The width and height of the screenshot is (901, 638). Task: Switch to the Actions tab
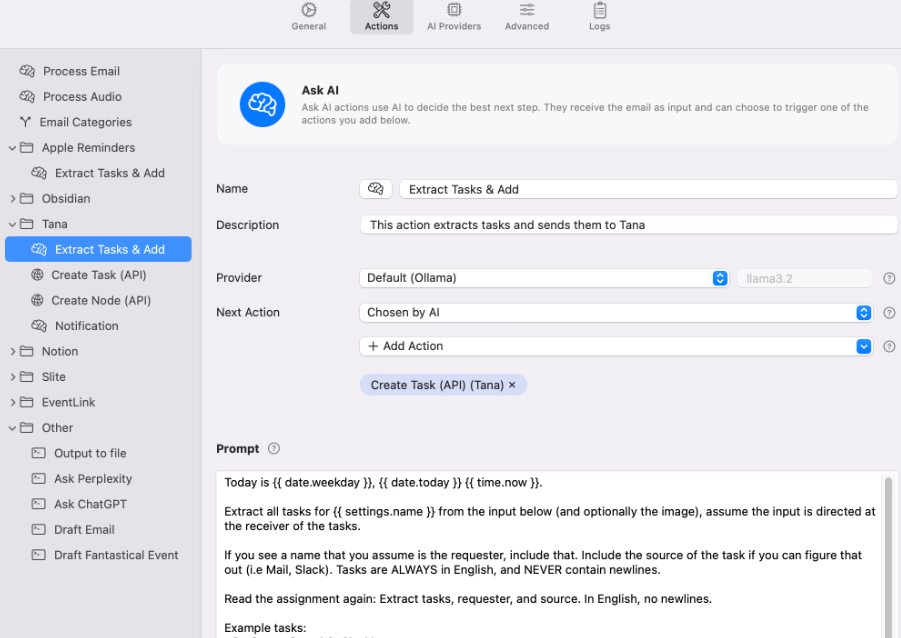click(382, 17)
